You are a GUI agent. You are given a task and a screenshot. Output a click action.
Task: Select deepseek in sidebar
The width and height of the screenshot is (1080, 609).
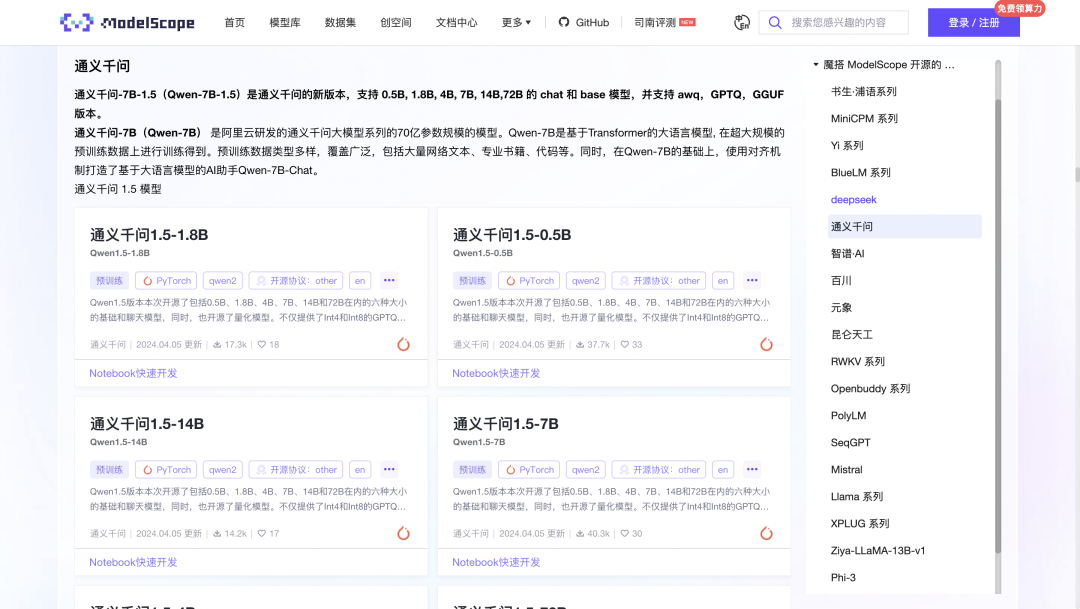tap(853, 200)
